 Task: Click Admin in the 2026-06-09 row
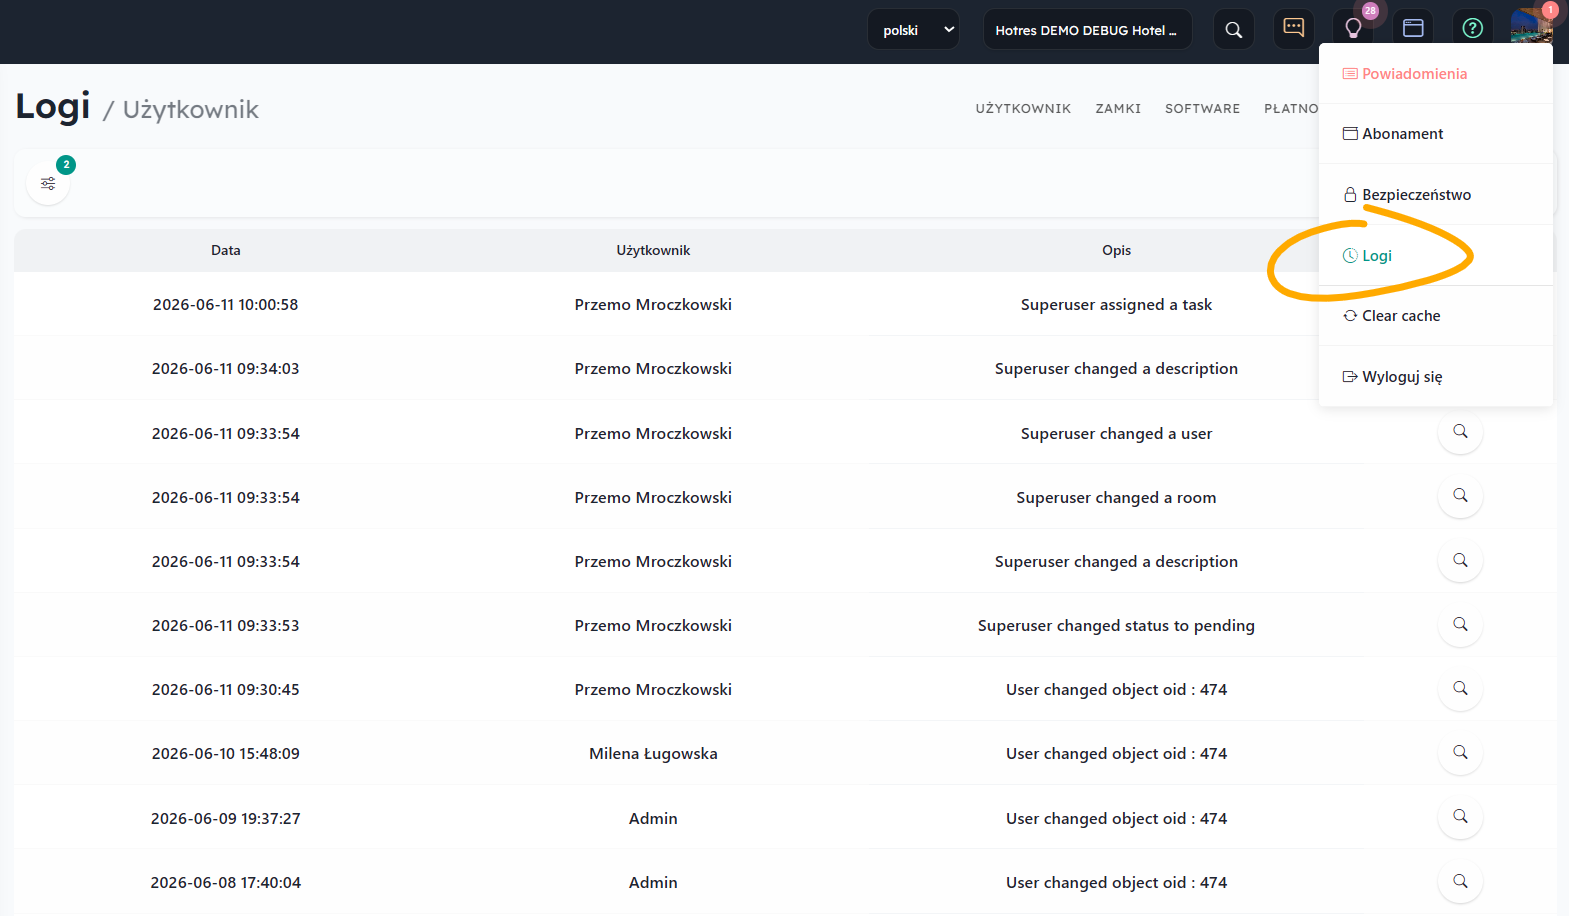click(653, 819)
